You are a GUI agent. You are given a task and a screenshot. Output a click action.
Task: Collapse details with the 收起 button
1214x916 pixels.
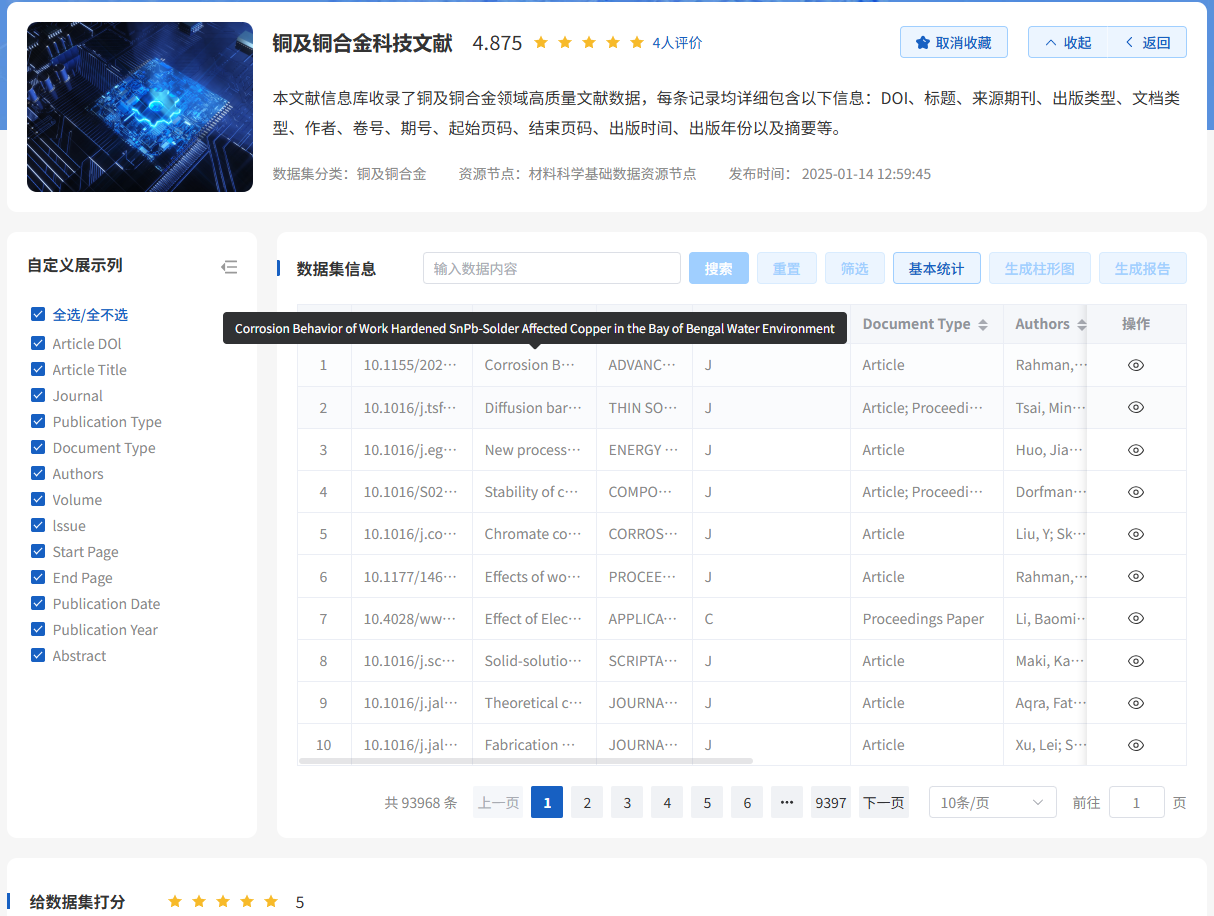(x=1067, y=42)
